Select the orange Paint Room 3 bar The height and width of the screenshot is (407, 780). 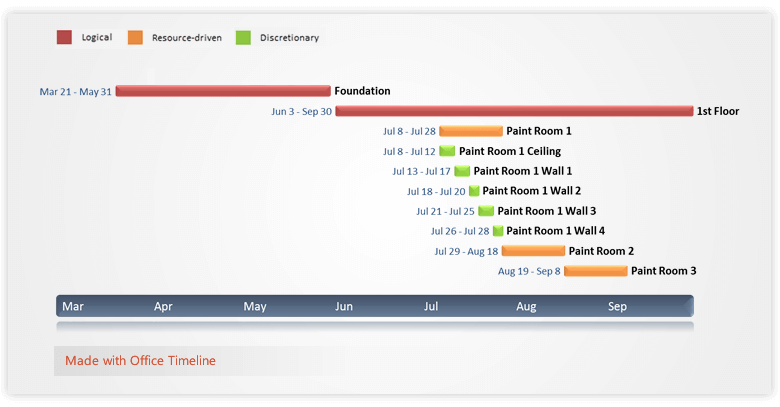596,271
